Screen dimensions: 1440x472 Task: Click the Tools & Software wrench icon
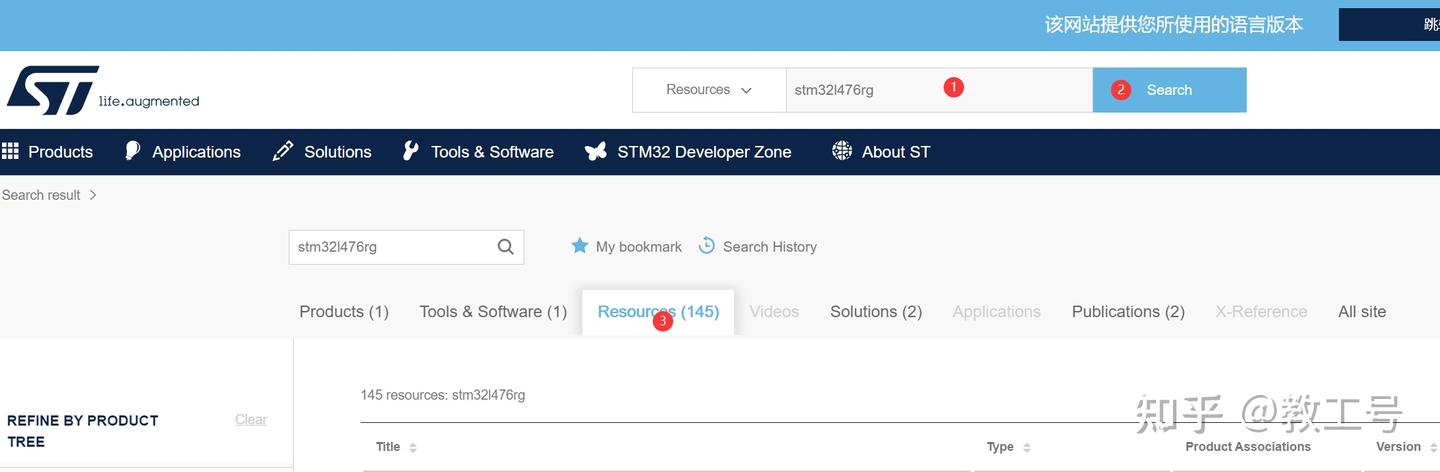(410, 151)
